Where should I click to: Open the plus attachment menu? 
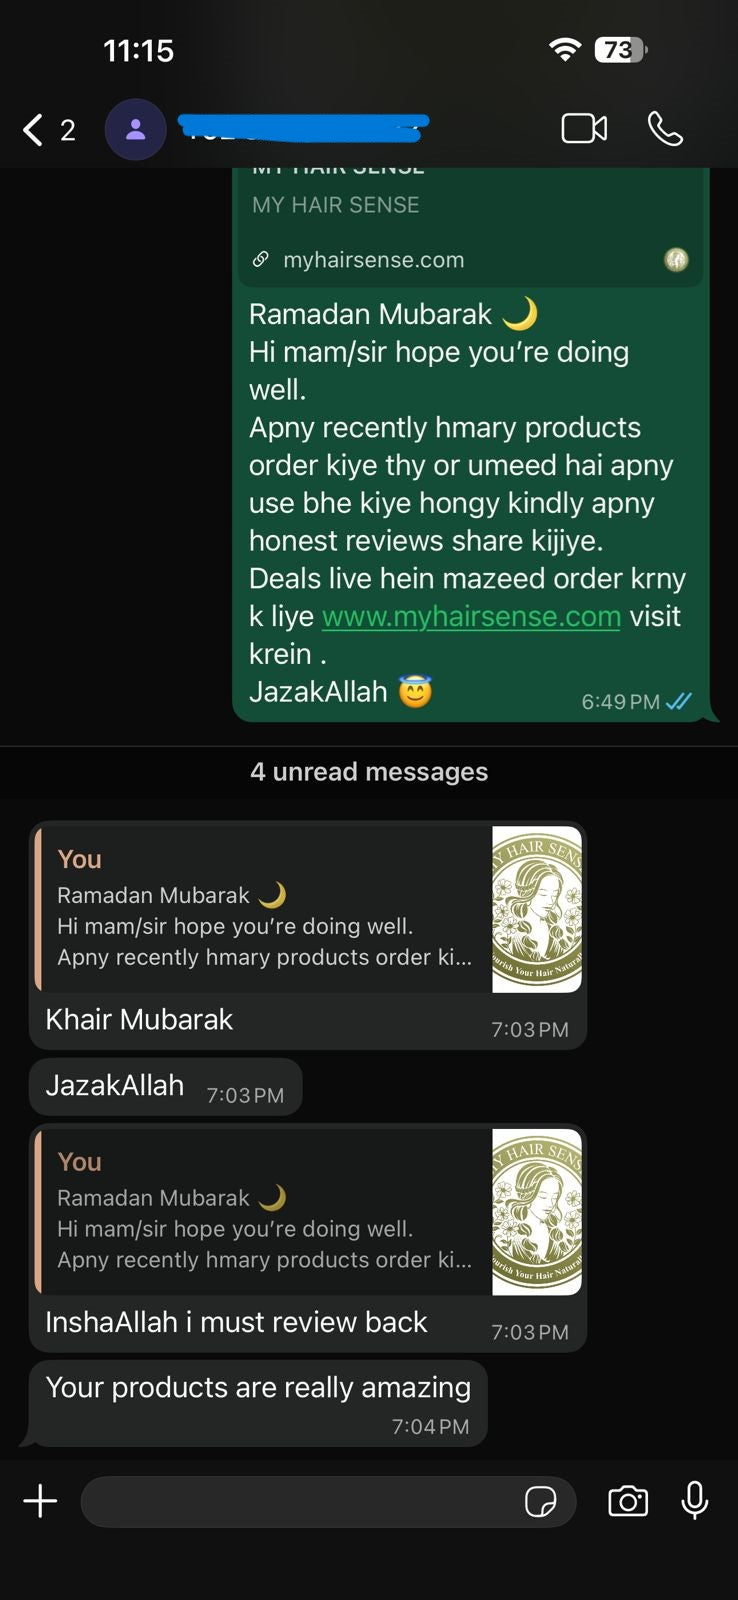coord(40,1501)
